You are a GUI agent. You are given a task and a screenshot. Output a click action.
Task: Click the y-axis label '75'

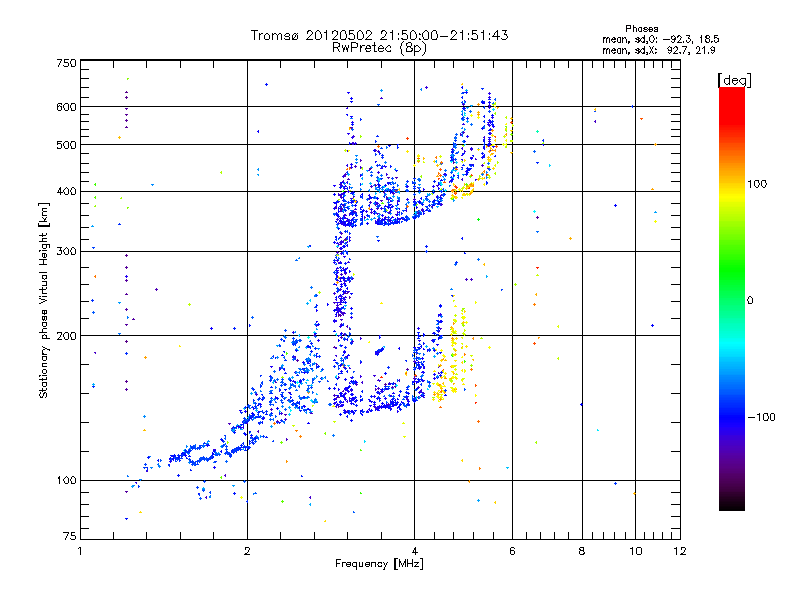70,536
